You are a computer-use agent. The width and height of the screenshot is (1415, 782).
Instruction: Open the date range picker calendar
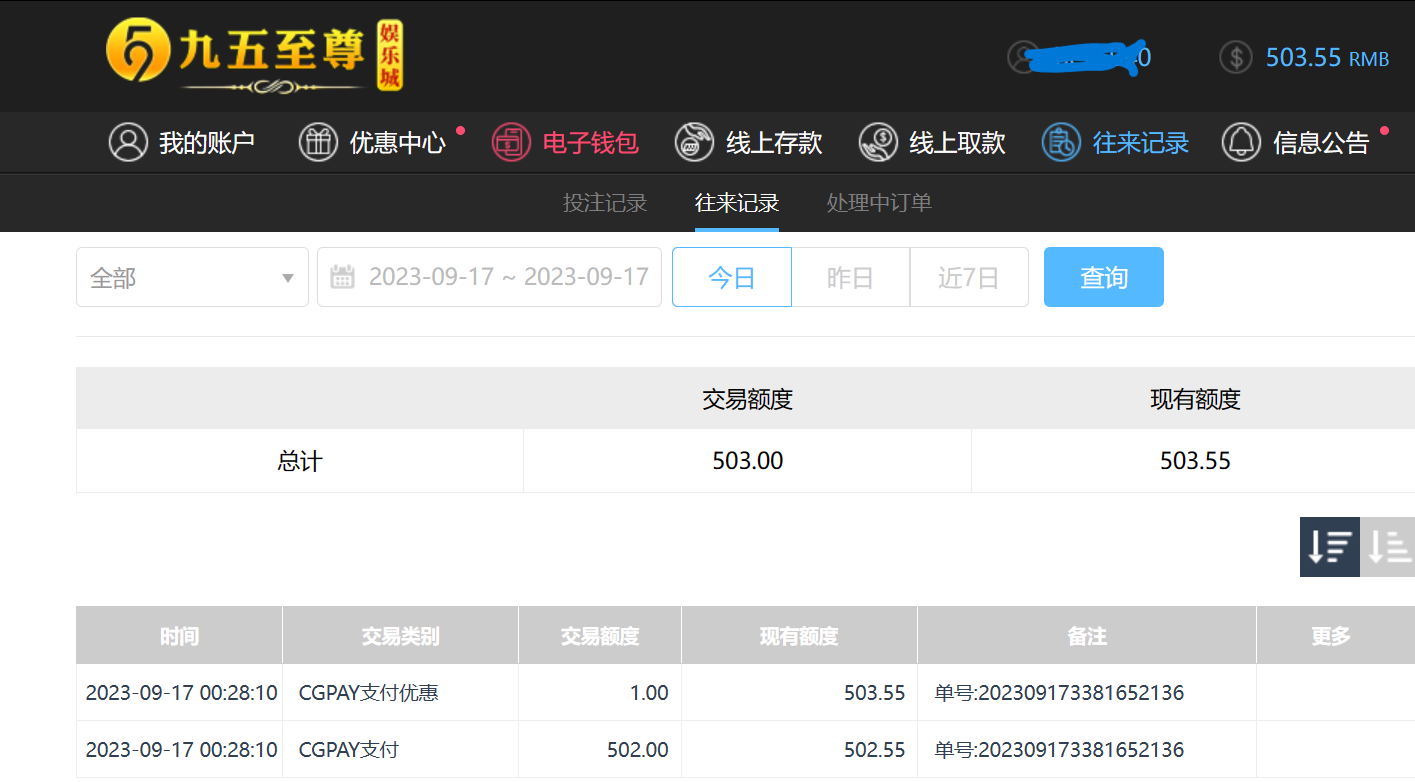pyautogui.click(x=489, y=277)
